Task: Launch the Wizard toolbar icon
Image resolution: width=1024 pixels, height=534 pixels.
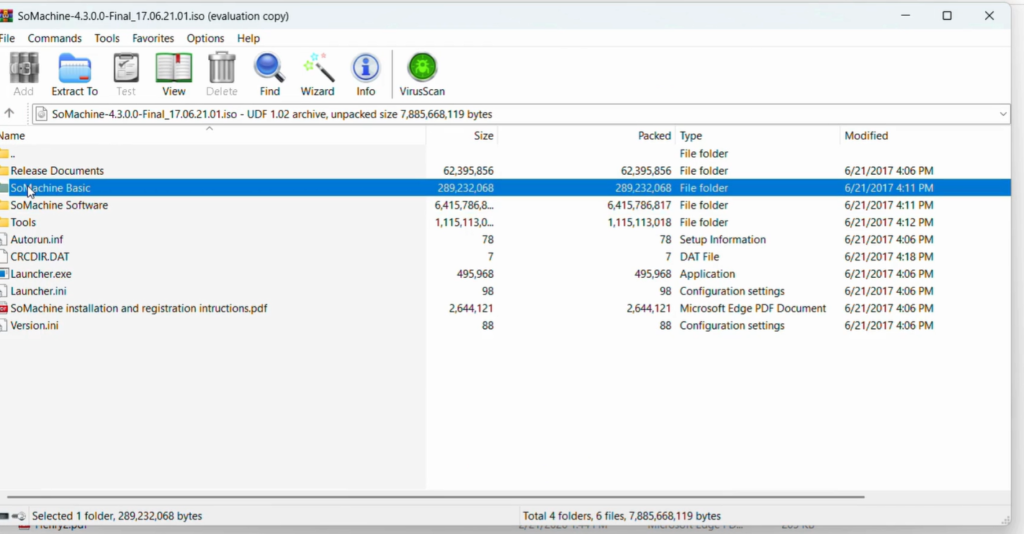Action: (317, 75)
